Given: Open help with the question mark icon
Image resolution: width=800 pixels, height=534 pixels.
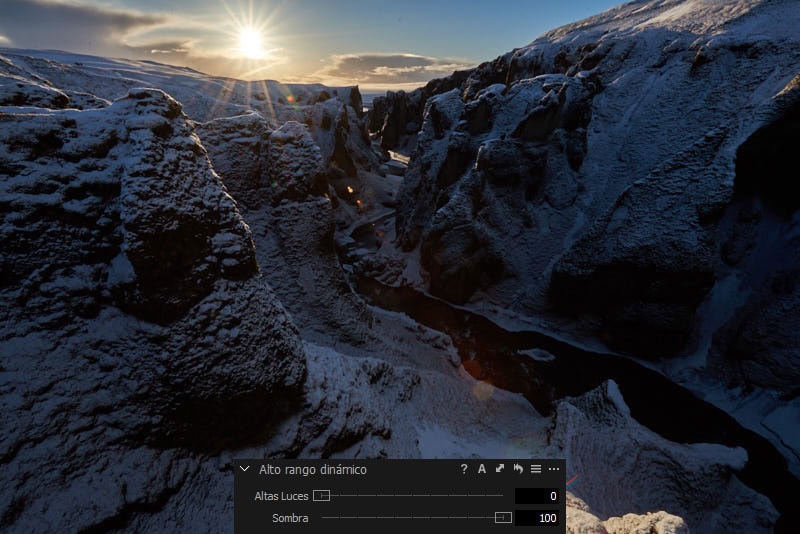Looking at the screenshot, I should [x=464, y=469].
